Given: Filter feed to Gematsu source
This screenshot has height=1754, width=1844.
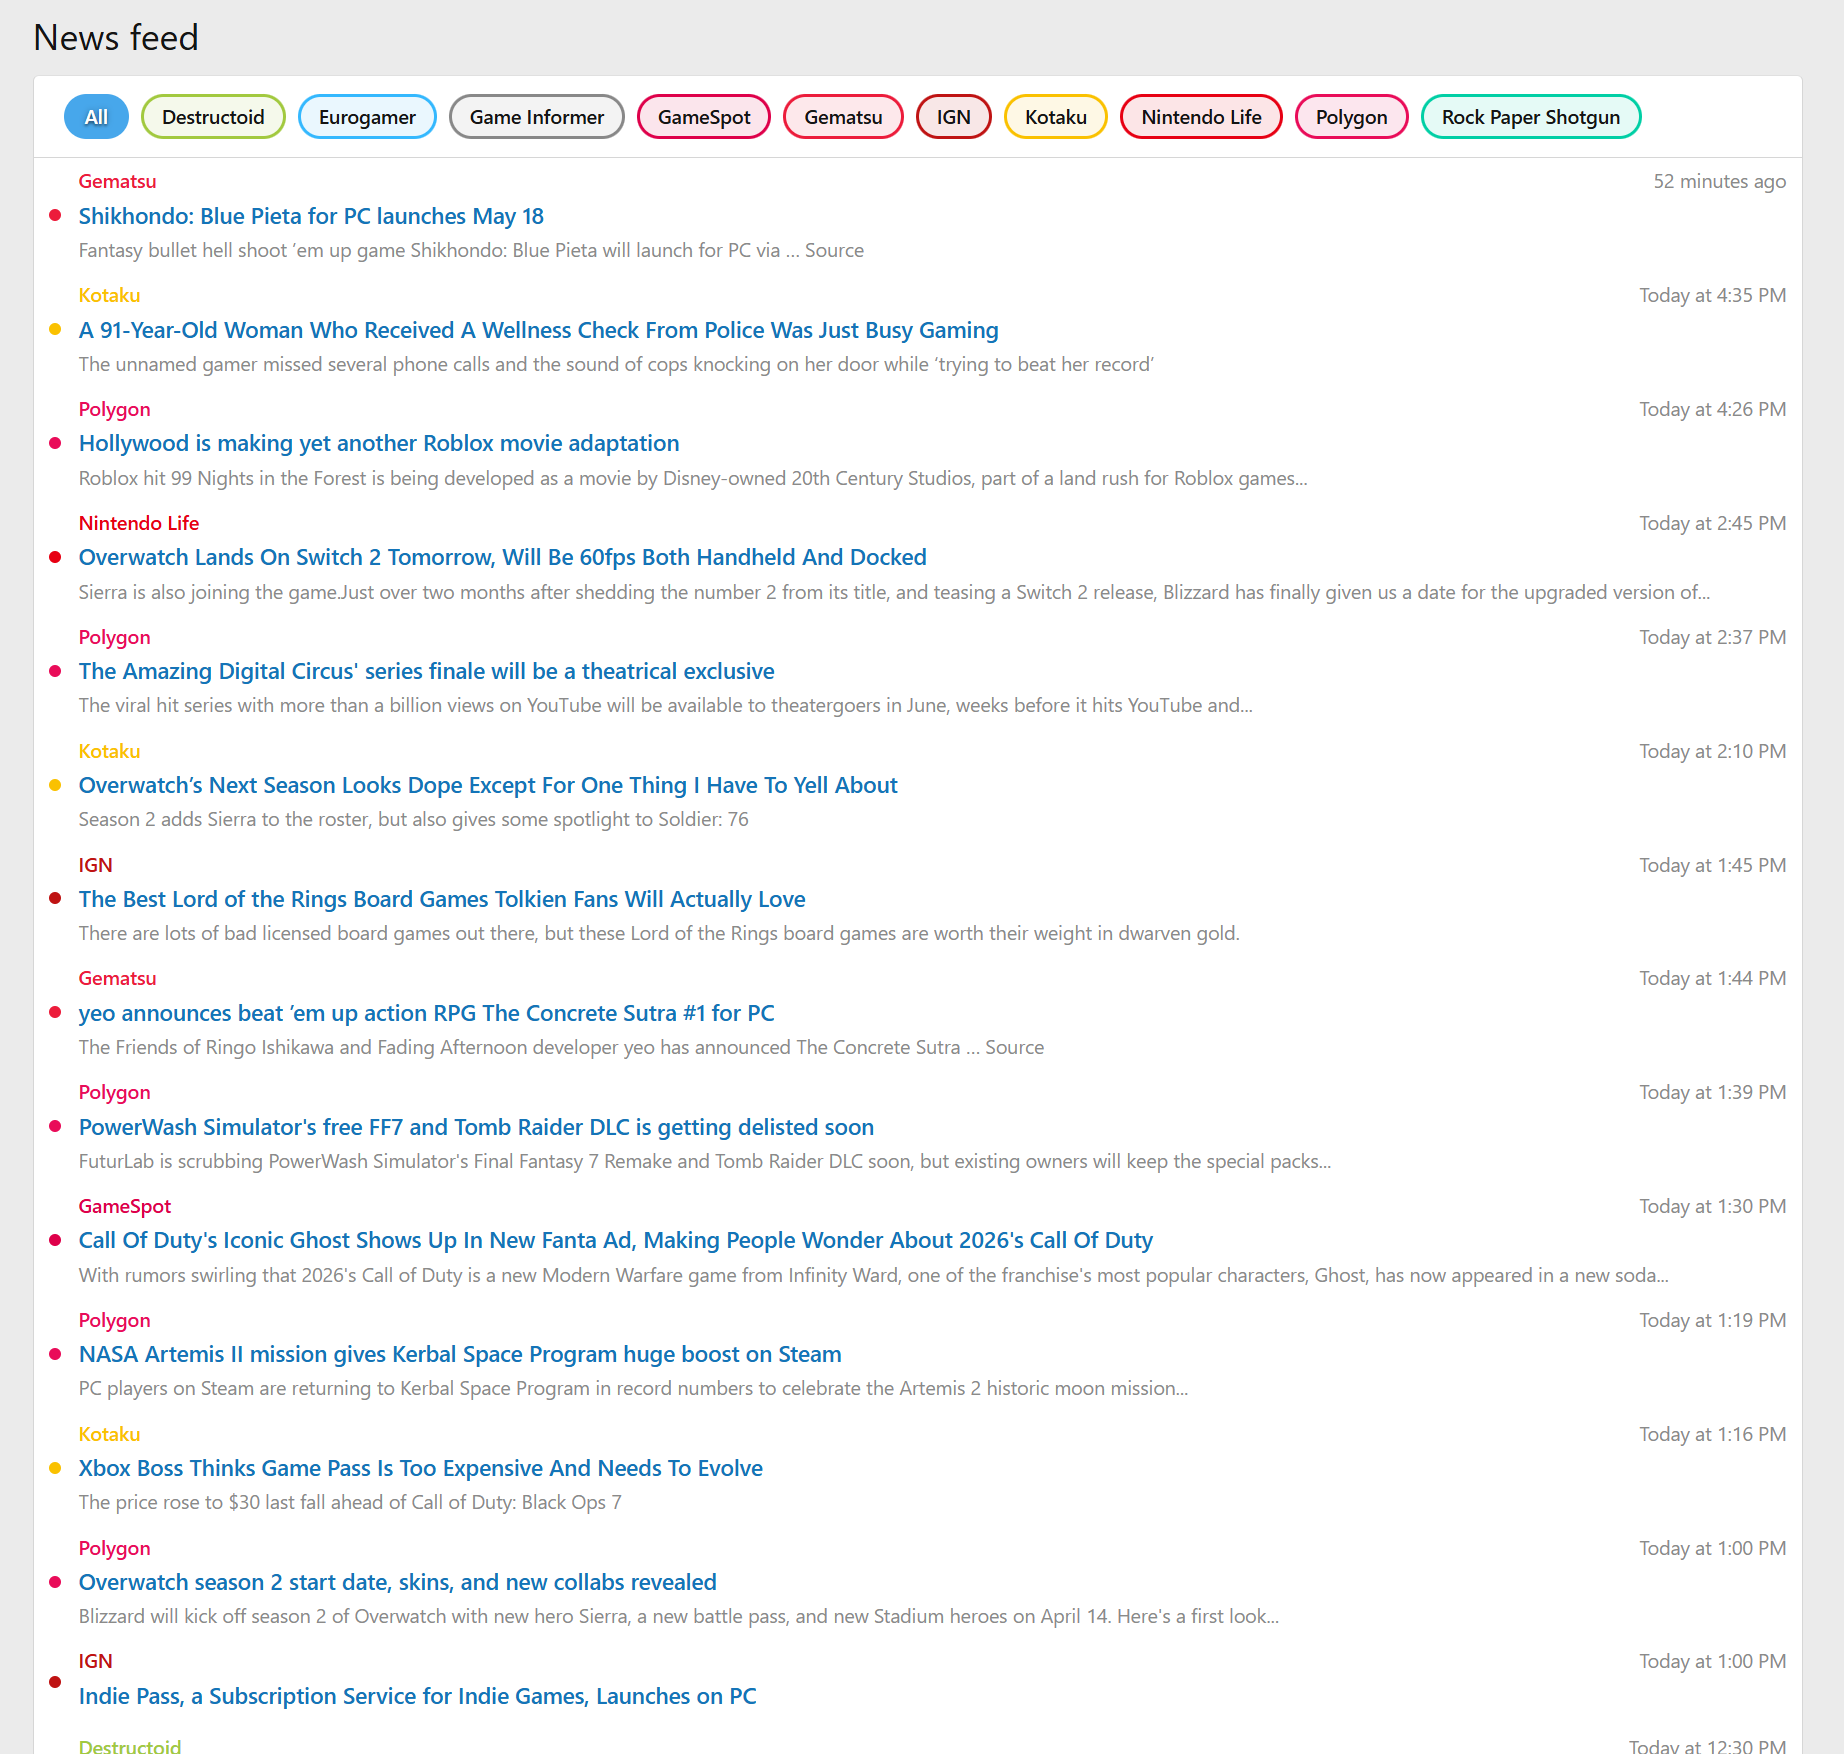Looking at the screenshot, I should (842, 117).
